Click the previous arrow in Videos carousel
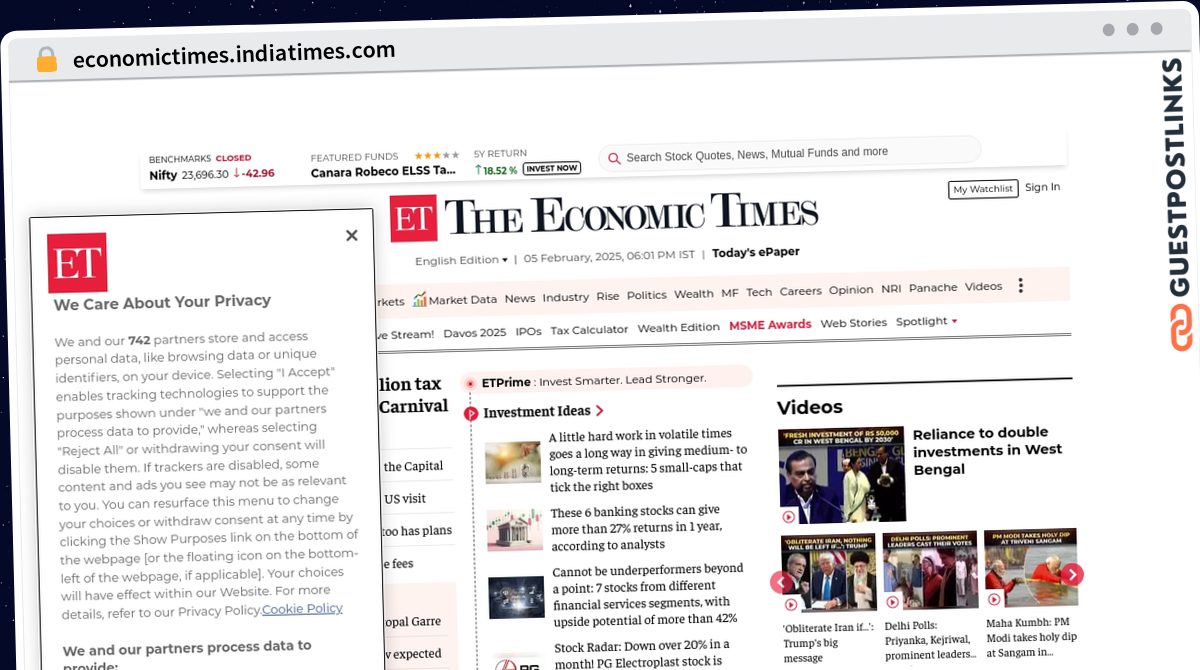This screenshot has height=670, width=1200. pos(781,583)
